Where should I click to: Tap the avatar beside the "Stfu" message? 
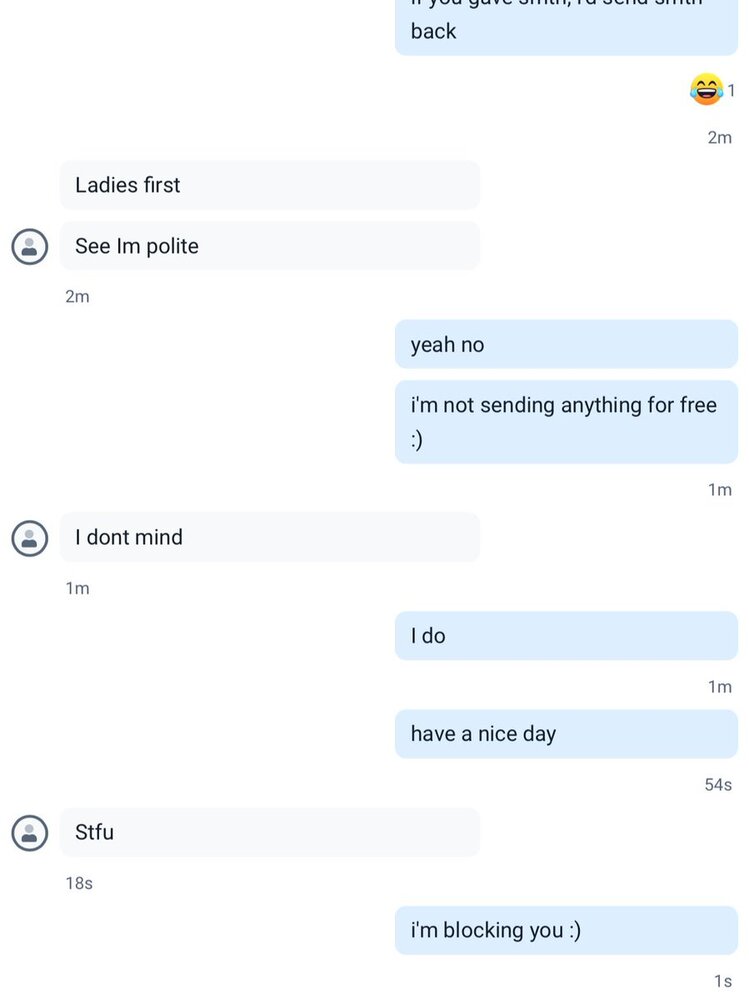30,832
